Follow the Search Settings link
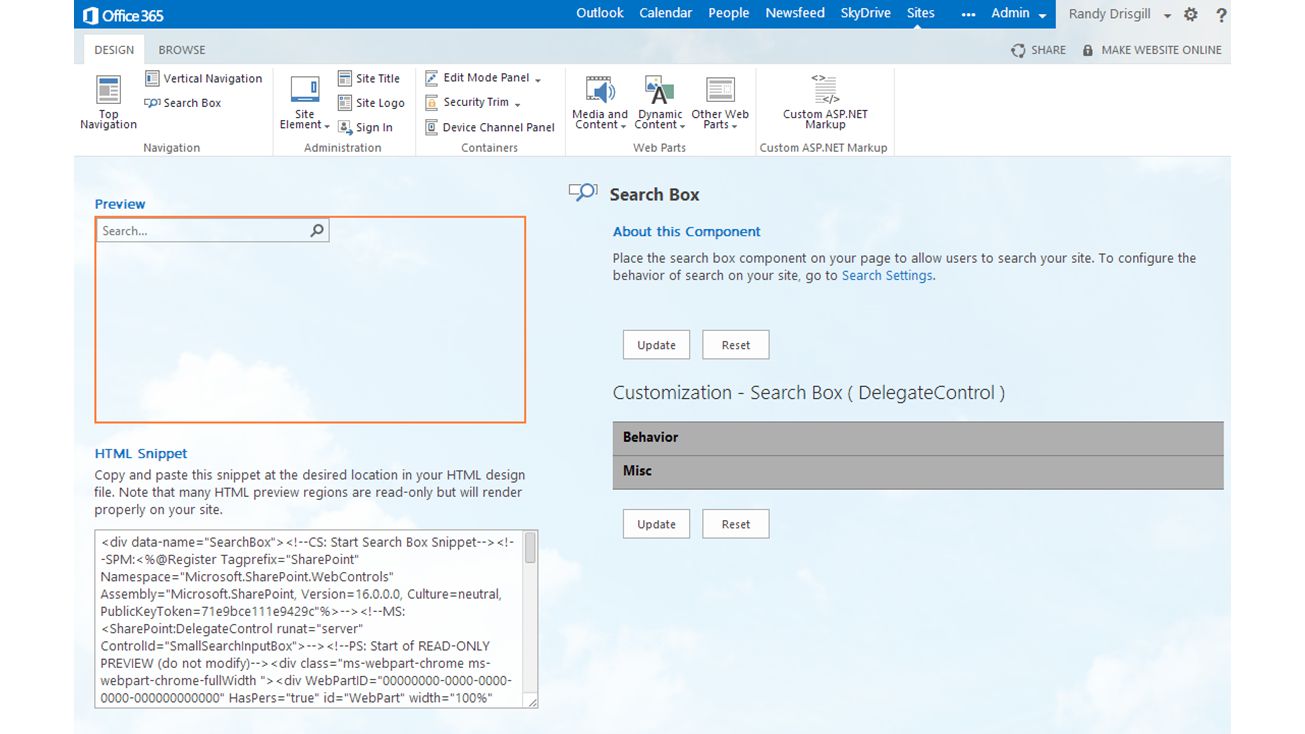The width and height of the screenshot is (1305, 734). [x=887, y=276]
